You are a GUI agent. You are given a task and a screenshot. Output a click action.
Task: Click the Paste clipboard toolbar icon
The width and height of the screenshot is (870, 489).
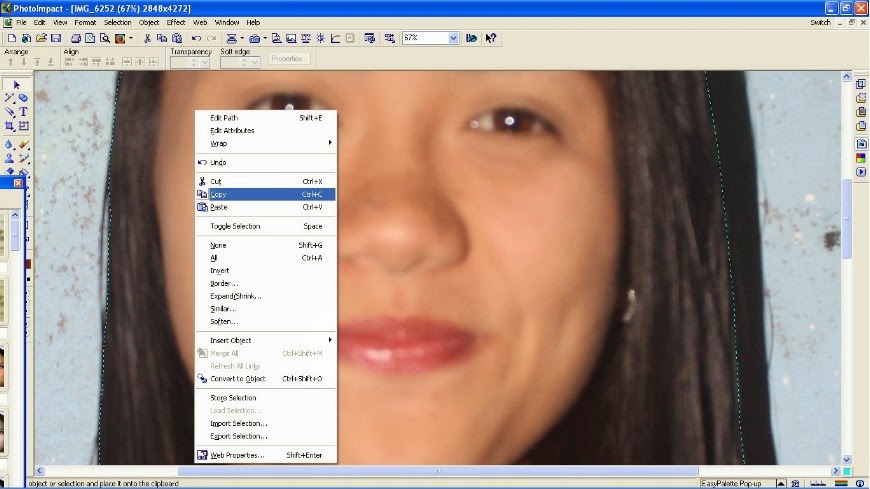click(177, 38)
